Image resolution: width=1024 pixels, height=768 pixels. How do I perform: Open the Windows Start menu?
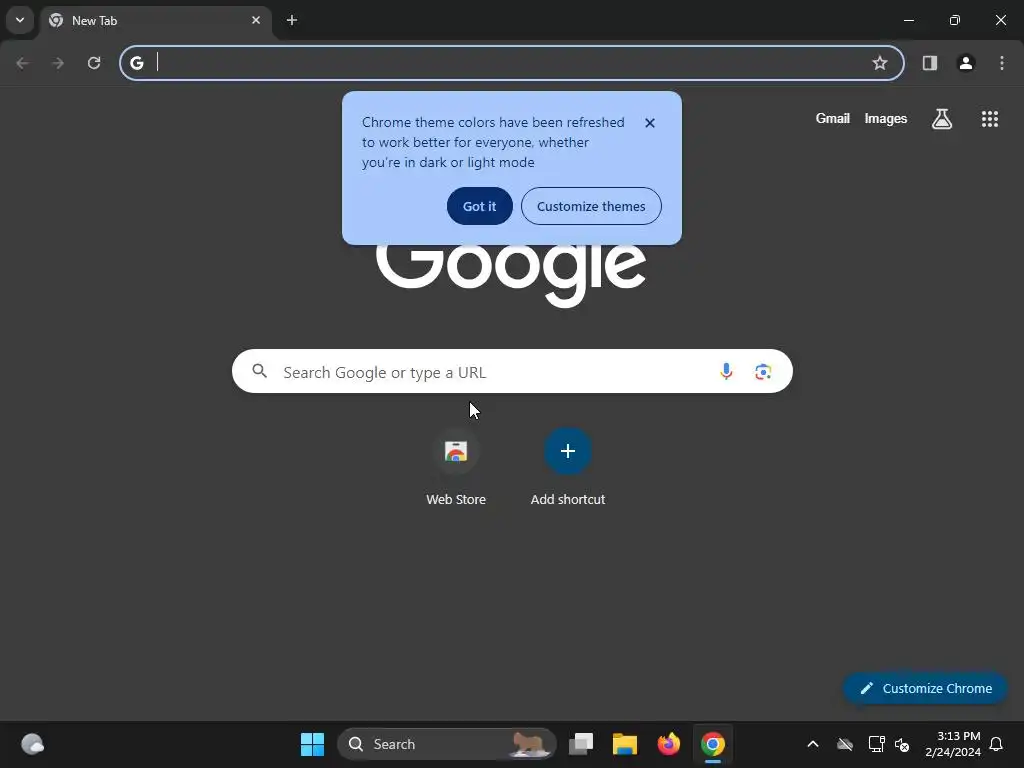point(312,744)
